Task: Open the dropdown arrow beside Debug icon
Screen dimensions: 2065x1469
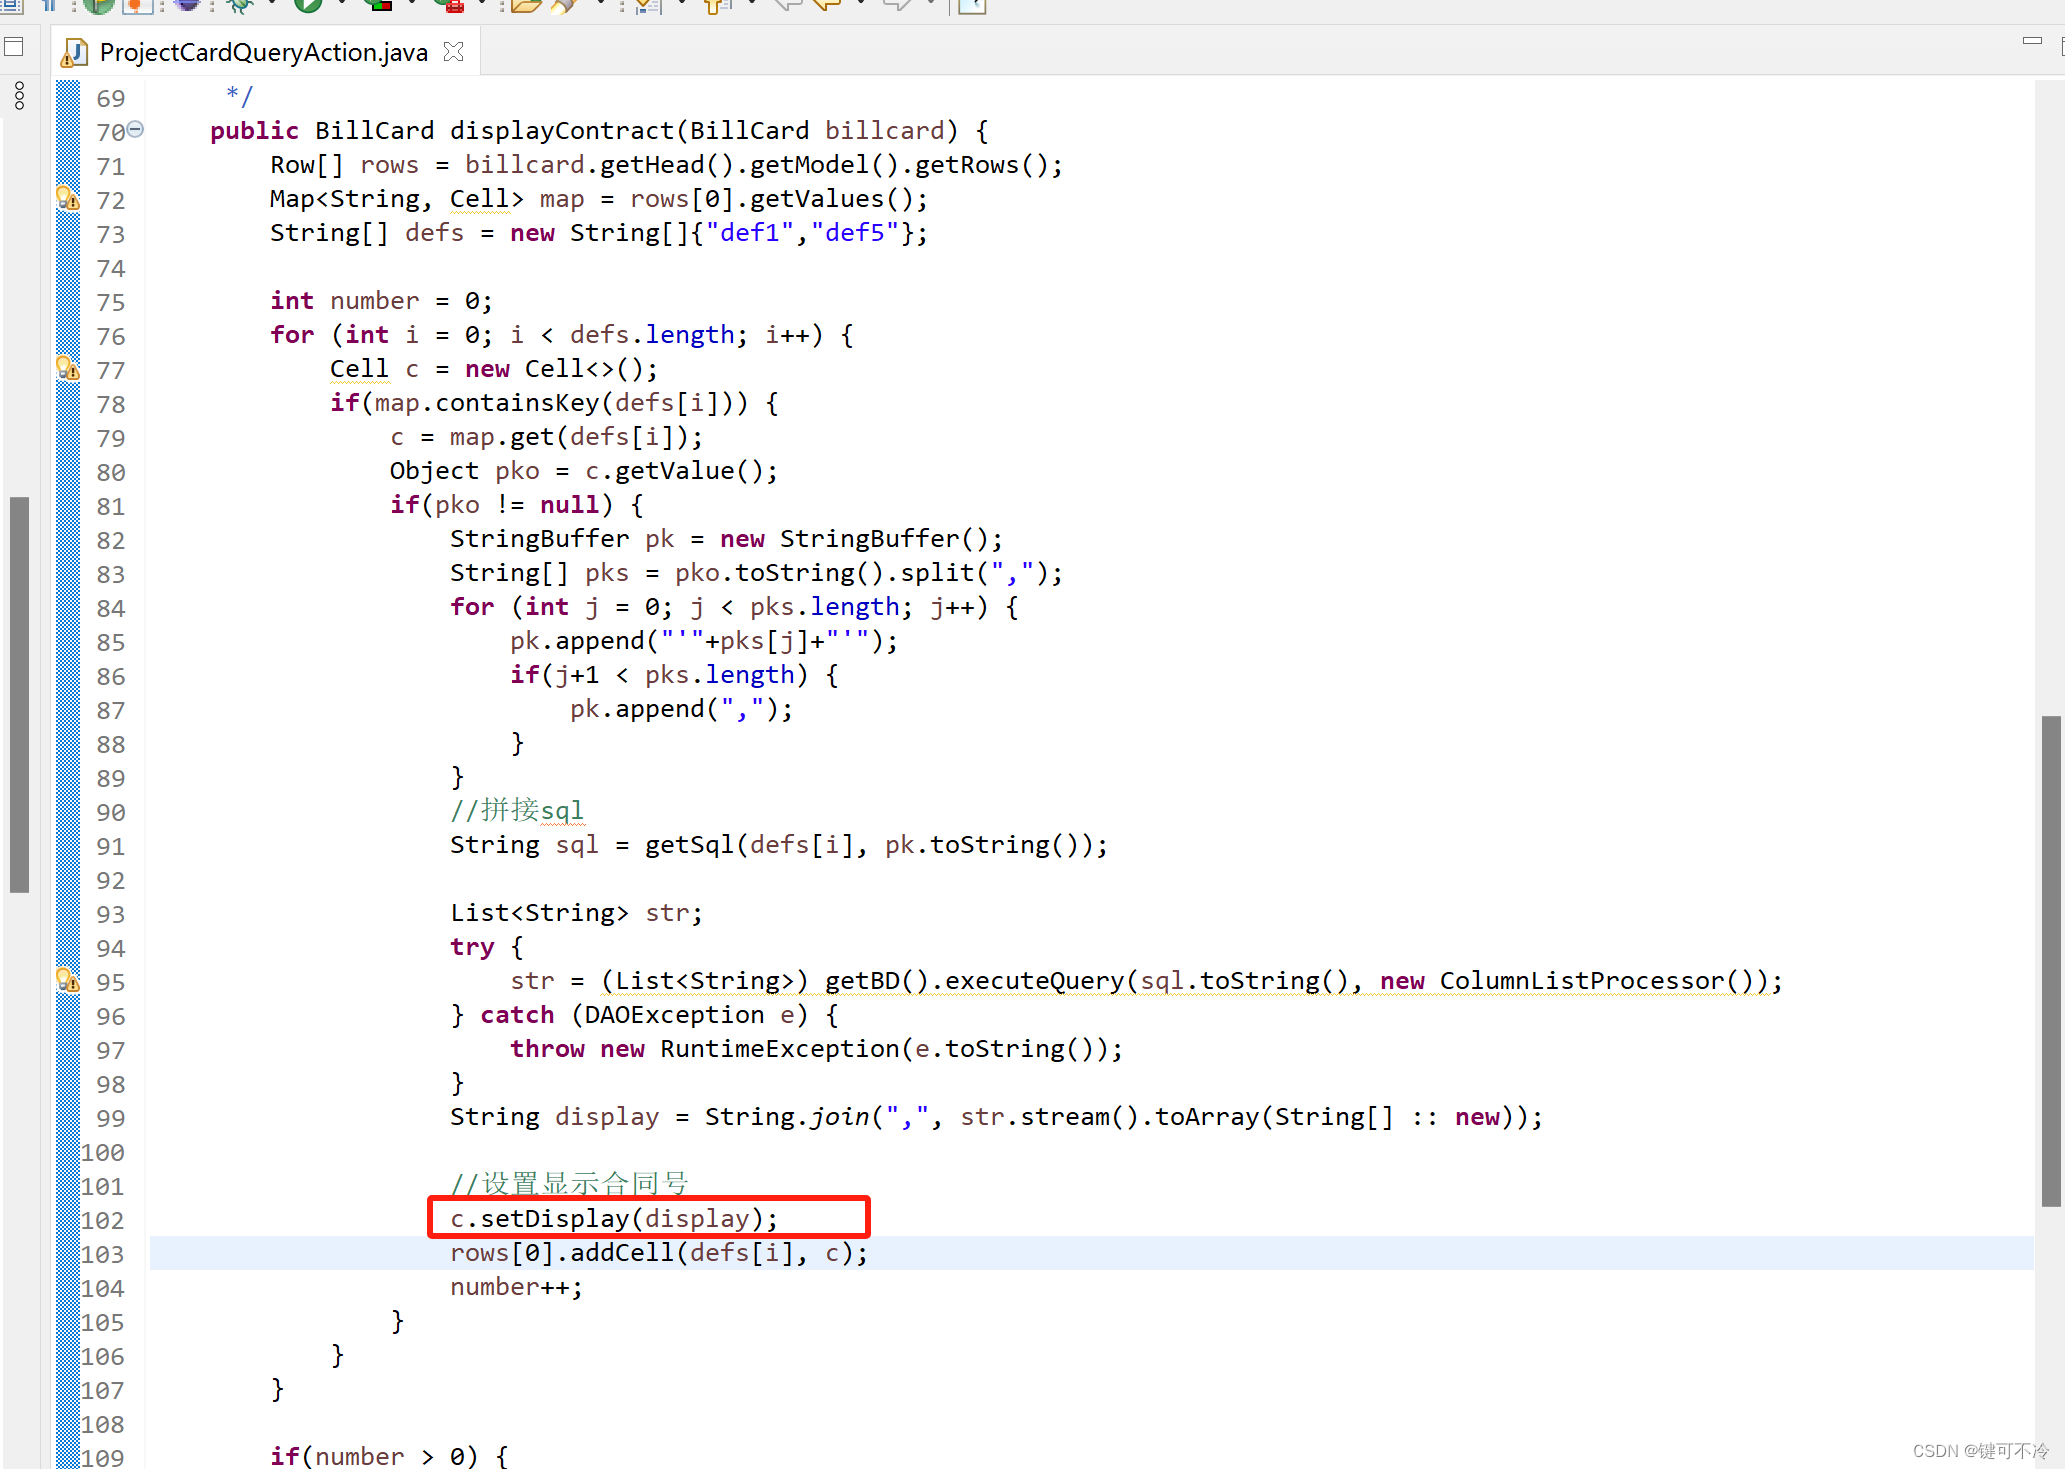Action: (272, 4)
